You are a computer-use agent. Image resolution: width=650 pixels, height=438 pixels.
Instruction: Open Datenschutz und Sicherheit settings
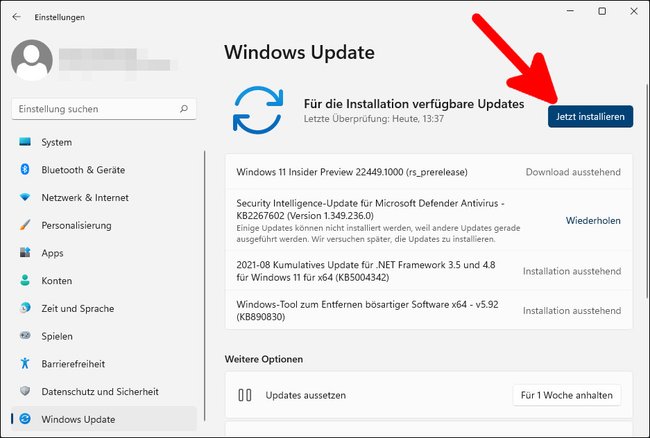click(x=104, y=392)
